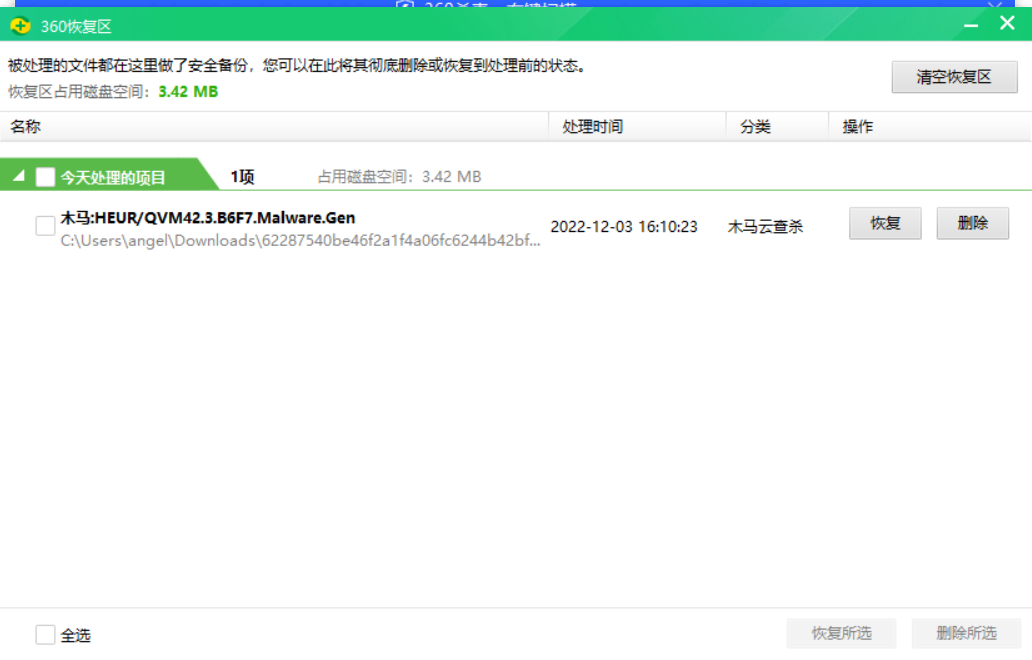Click the 木马云查杀 category cell
Image resolution: width=1032 pixels, height=660 pixels.
point(765,226)
